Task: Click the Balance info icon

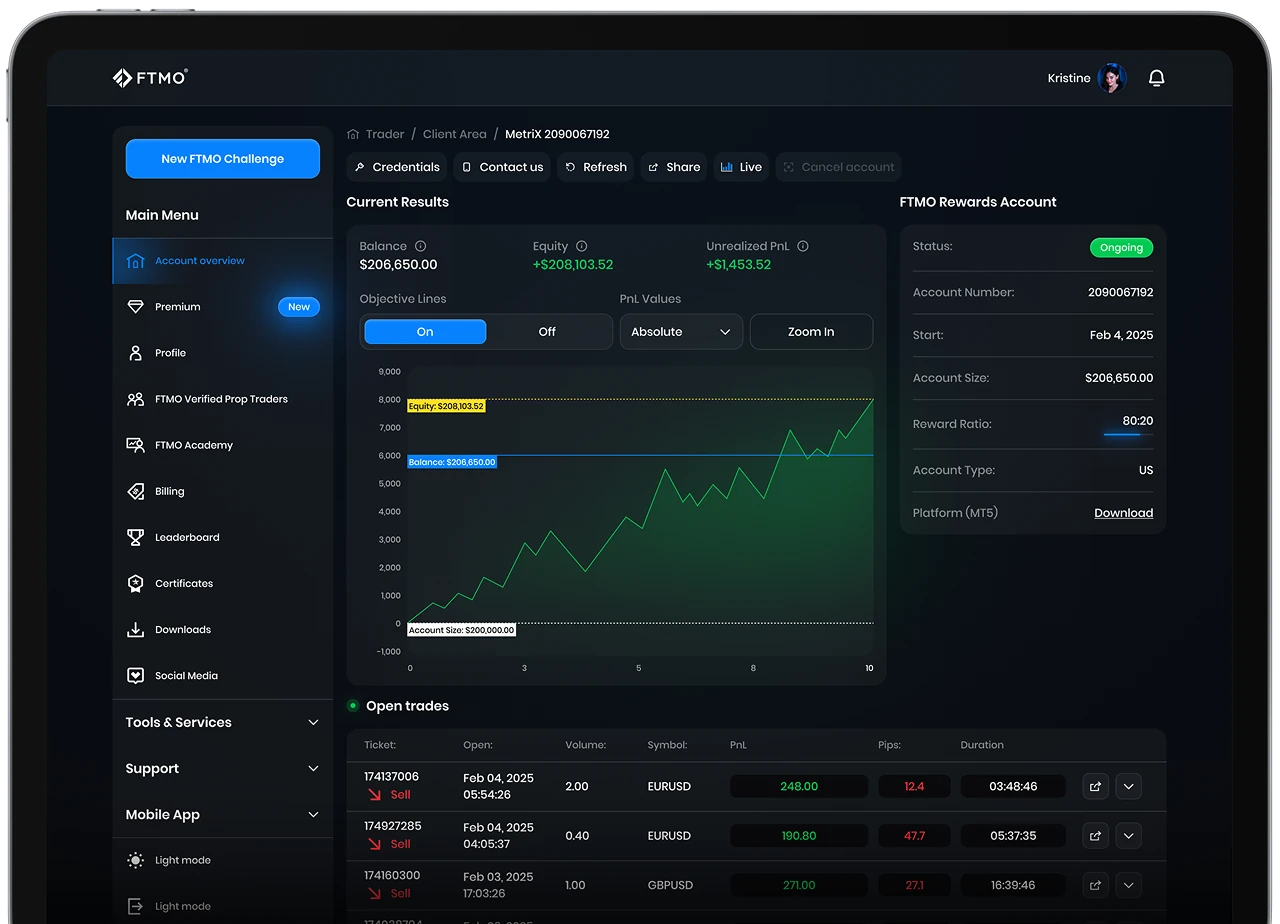Action: click(x=420, y=246)
